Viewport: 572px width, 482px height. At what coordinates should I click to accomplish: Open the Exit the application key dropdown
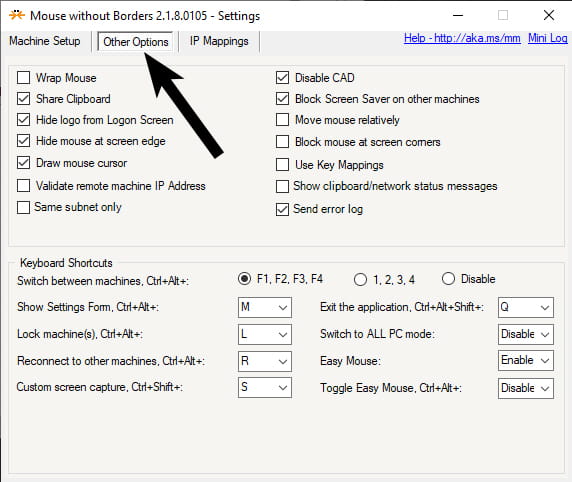pyautogui.click(x=526, y=307)
